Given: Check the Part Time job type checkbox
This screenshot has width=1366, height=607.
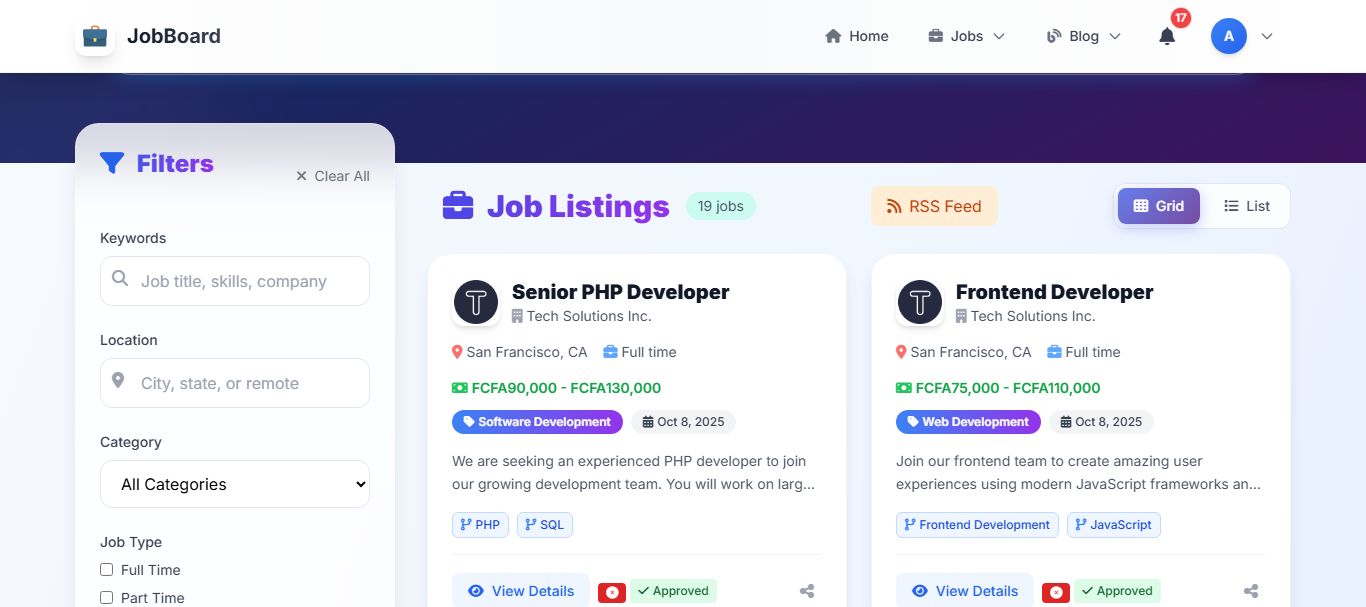Looking at the screenshot, I should pyautogui.click(x=107, y=598).
